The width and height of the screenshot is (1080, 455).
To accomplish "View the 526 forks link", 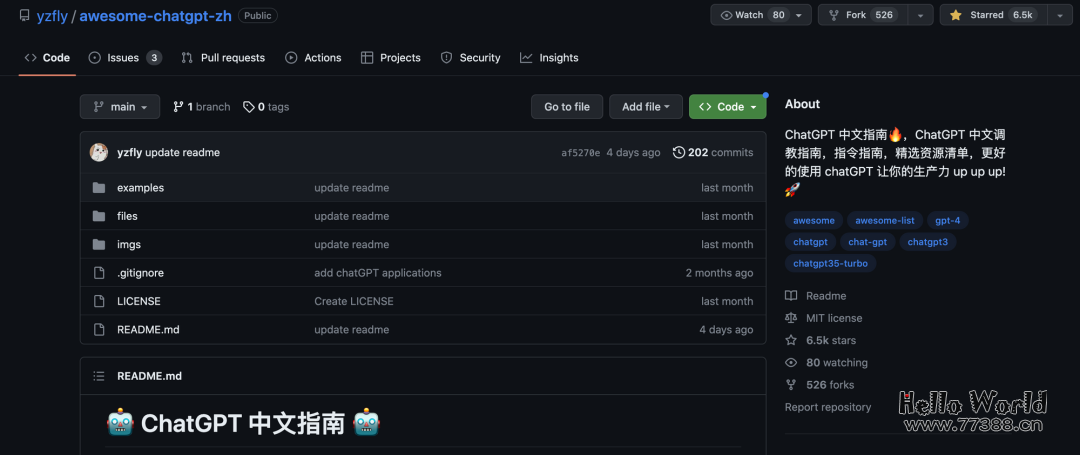I will tap(820, 385).
